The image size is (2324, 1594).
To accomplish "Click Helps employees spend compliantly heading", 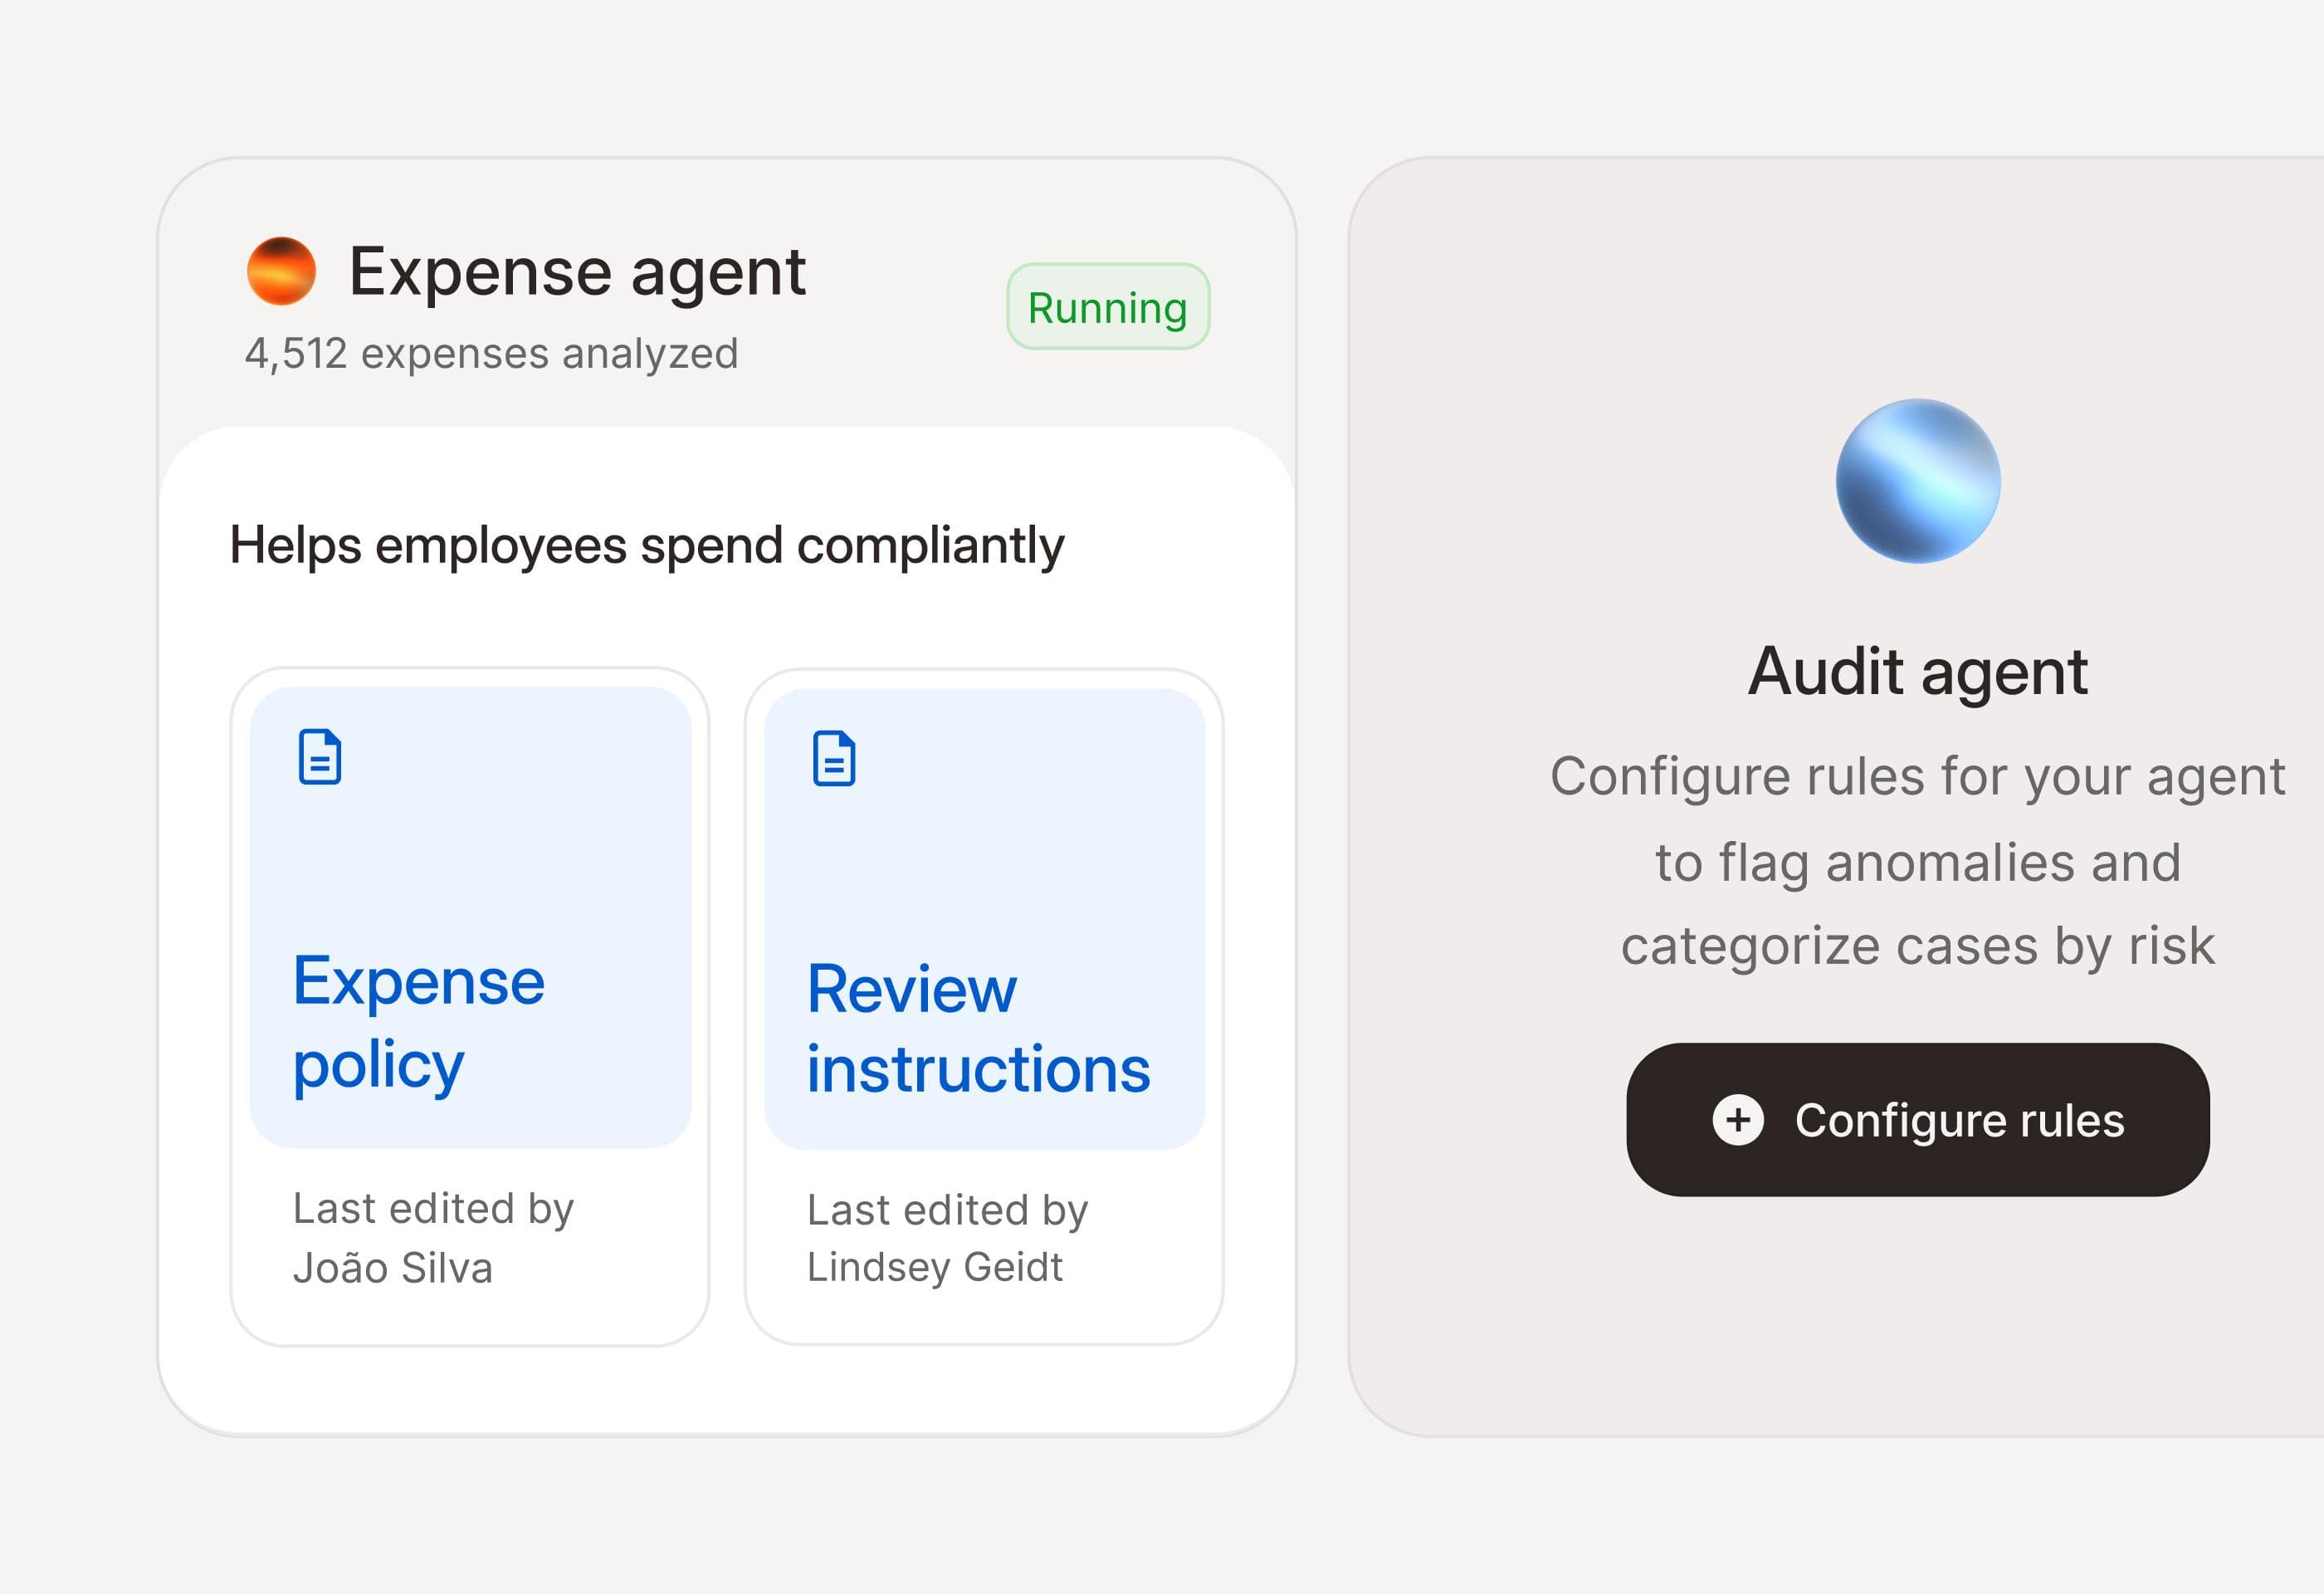I will click(647, 546).
